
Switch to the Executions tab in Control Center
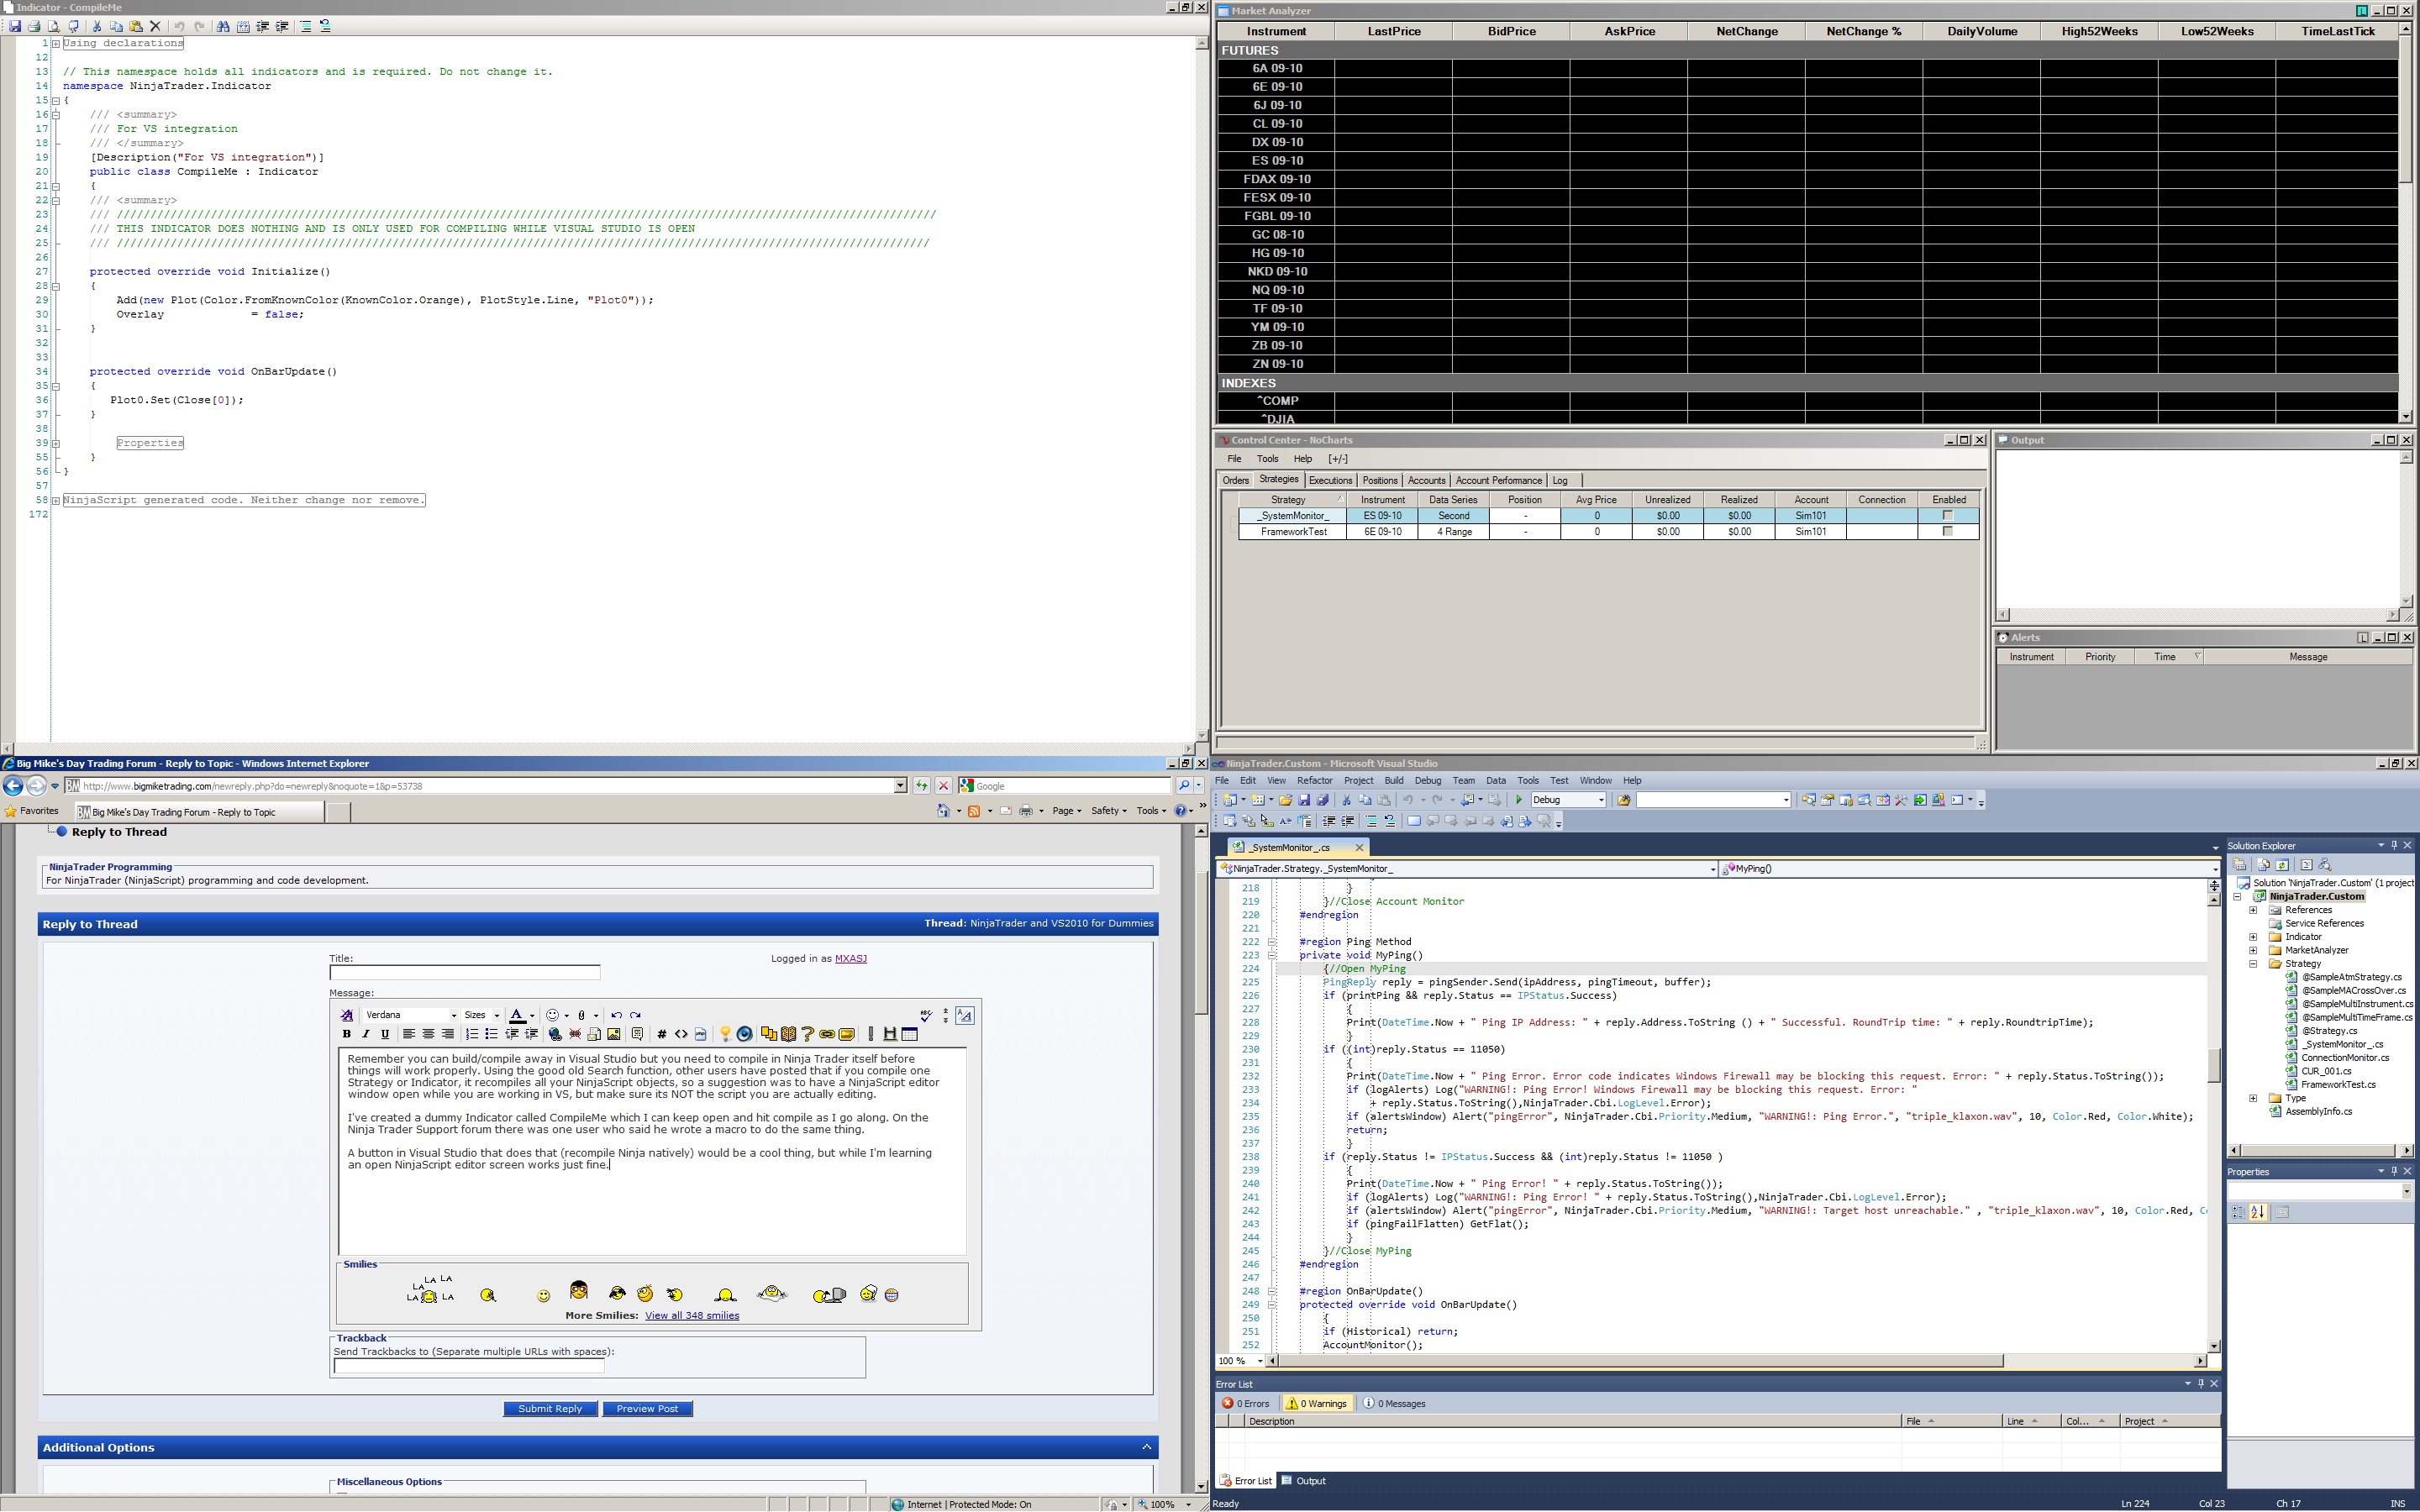(x=1330, y=481)
